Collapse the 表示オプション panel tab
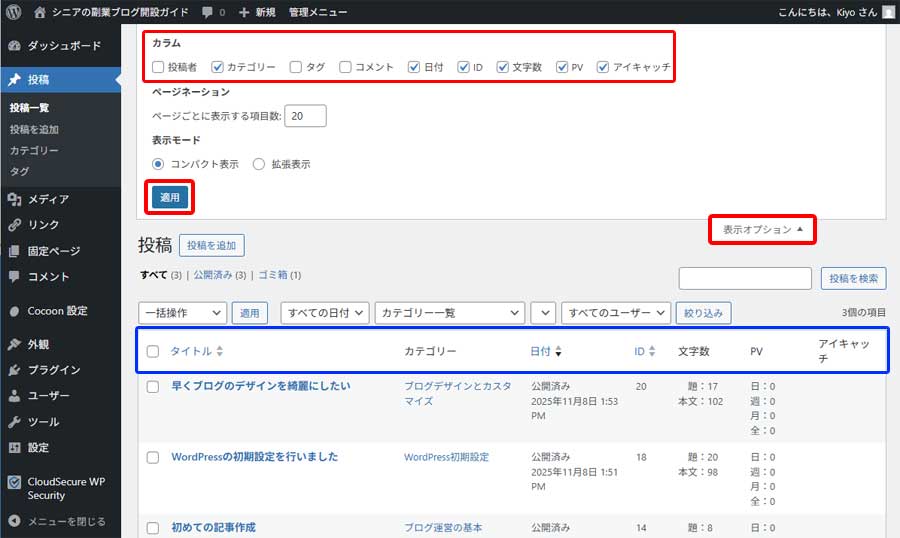Image resolution: width=900 pixels, height=538 pixels. pos(762,230)
